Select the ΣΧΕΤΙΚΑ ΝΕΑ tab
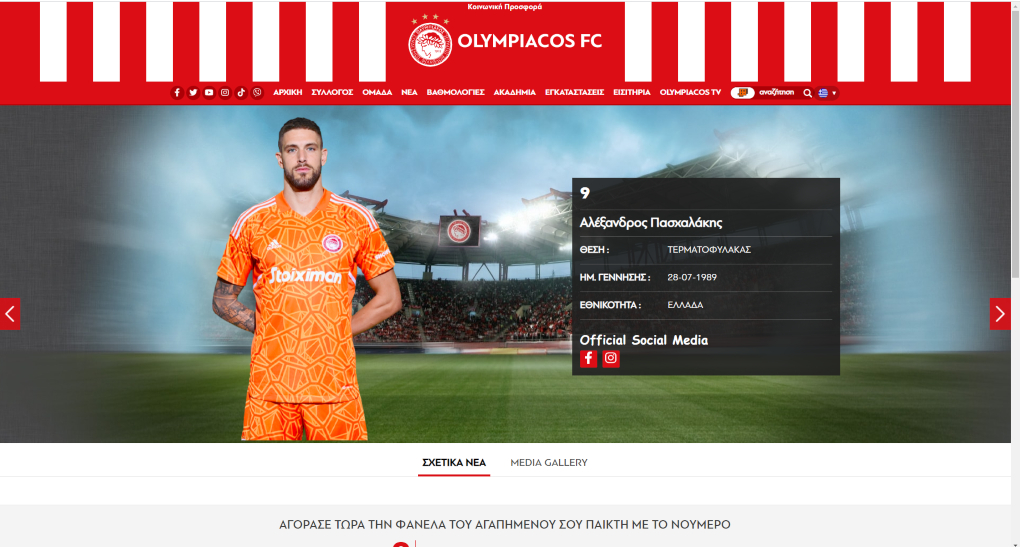1020x547 pixels. [454, 462]
